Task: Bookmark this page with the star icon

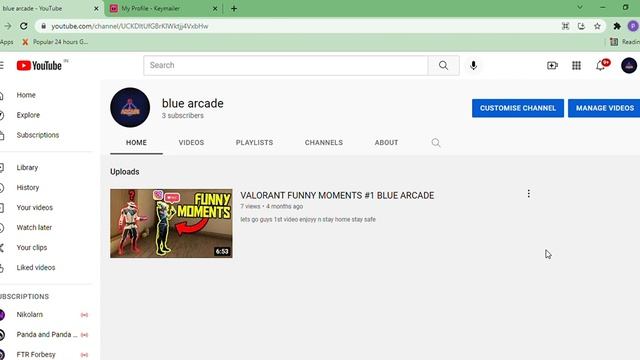Action: [x=597, y=26]
